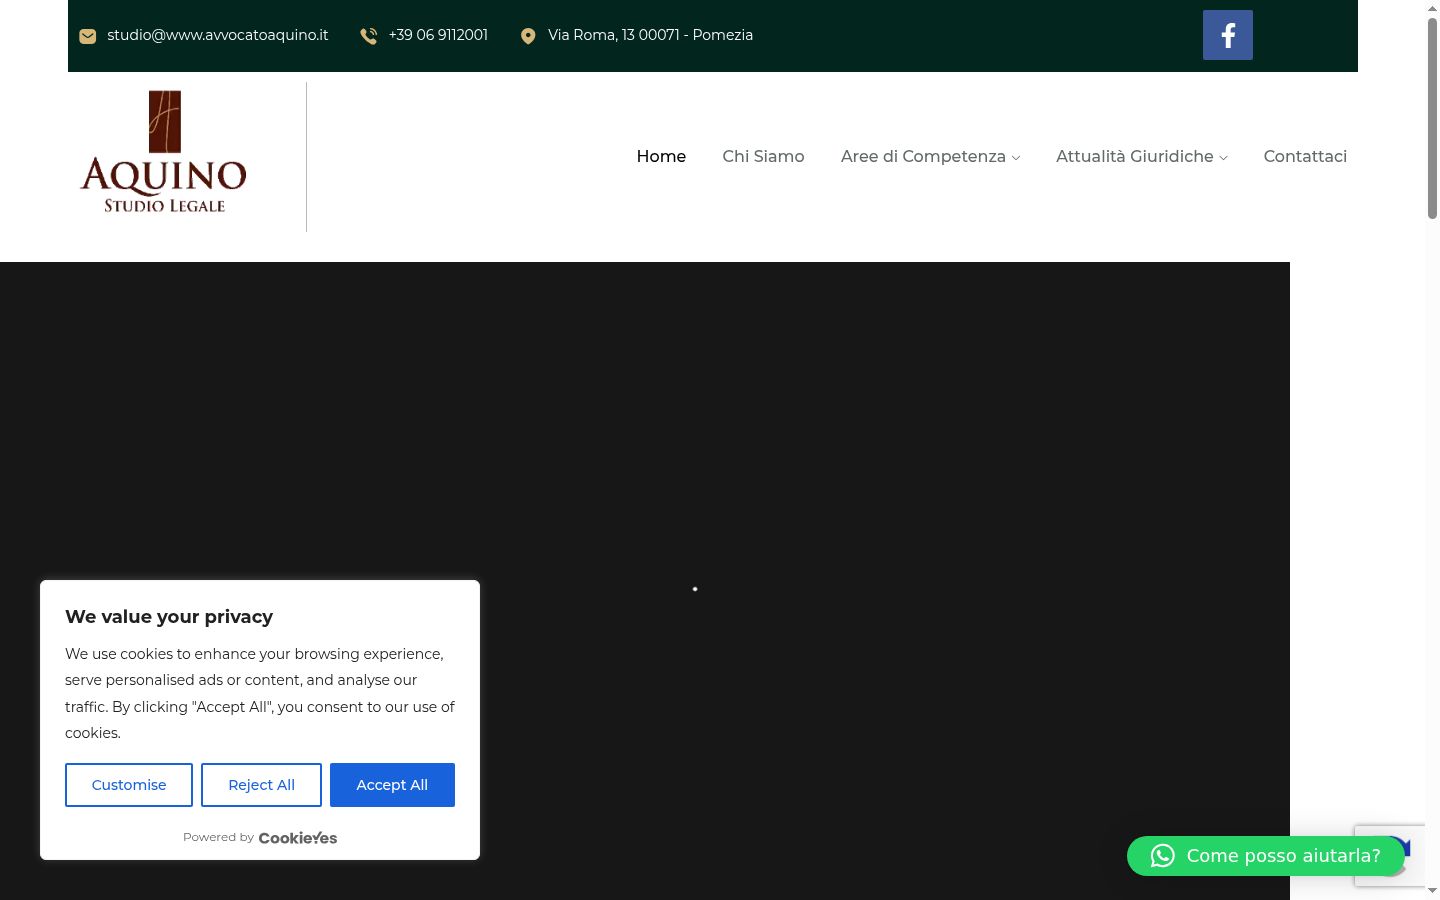Image resolution: width=1440 pixels, height=900 pixels.
Task: Open the Facebook page icon
Action: tap(1227, 35)
